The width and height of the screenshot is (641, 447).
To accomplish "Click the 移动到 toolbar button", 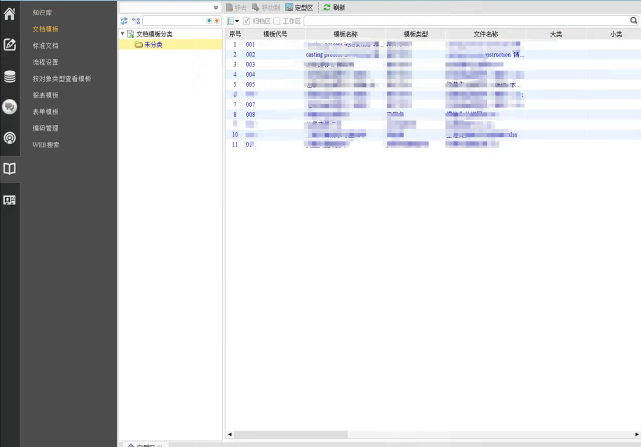I will (x=266, y=7).
